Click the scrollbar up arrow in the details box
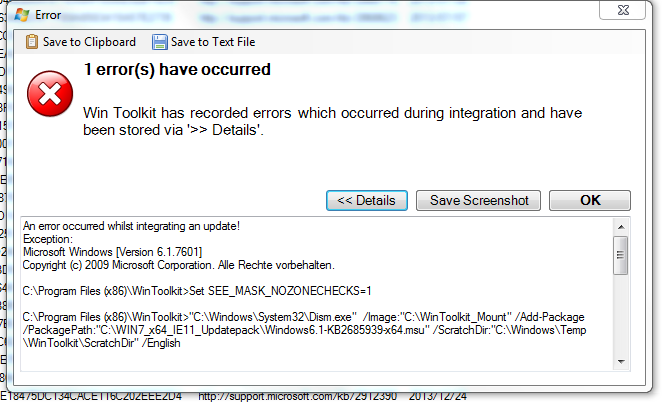 coord(621,227)
